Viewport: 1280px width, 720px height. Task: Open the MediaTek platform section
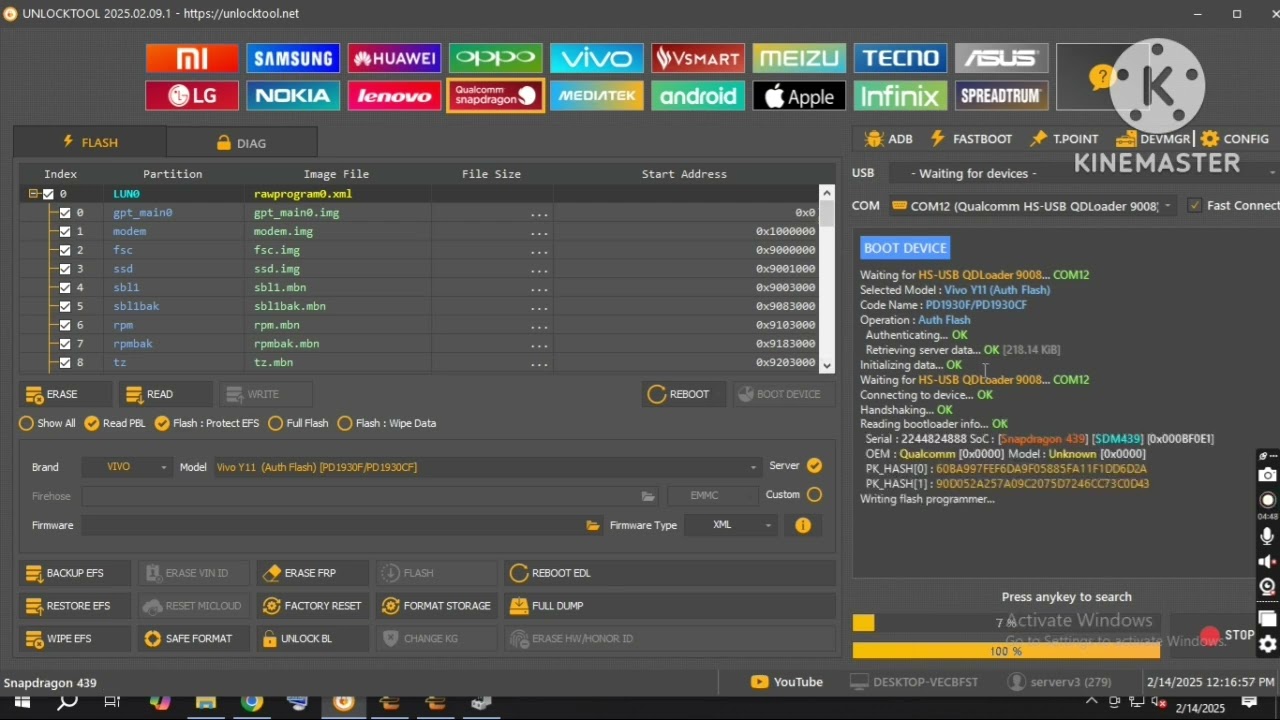click(596, 96)
